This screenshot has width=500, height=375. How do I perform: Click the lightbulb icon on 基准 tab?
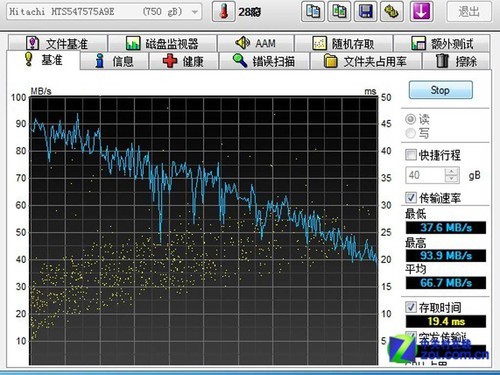click(x=29, y=59)
